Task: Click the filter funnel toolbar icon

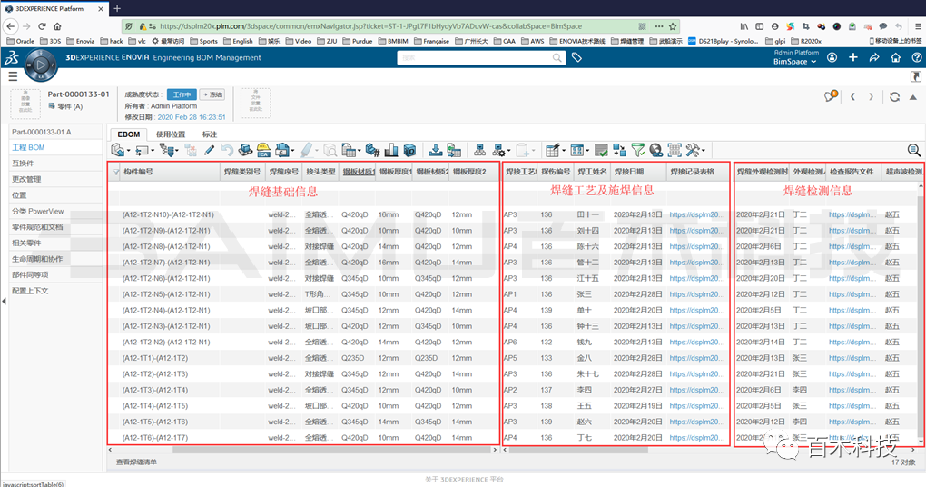Action: (x=638, y=150)
